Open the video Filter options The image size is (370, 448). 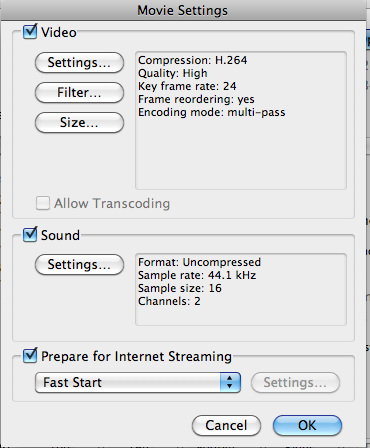coord(79,93)
